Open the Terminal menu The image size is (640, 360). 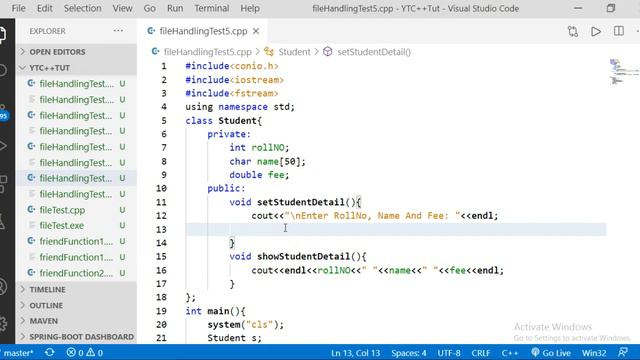211,8
